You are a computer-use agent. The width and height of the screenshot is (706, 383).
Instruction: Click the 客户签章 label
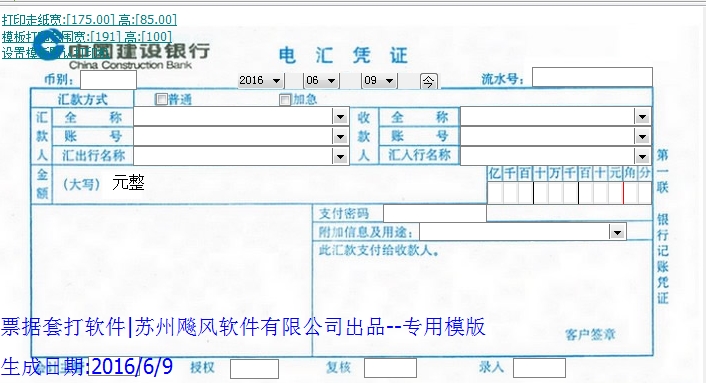point(590,334)
